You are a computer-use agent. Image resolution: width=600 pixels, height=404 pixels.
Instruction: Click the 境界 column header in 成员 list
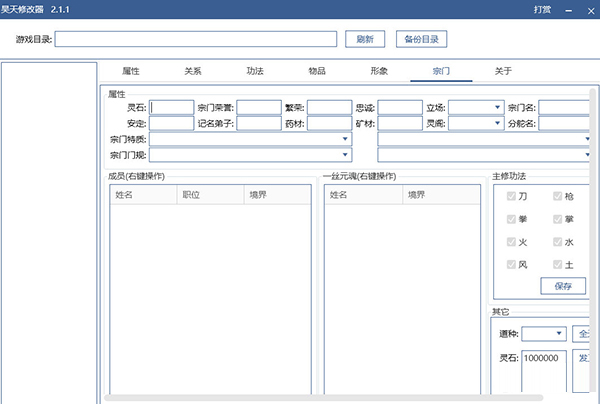[x=277, y=195]
